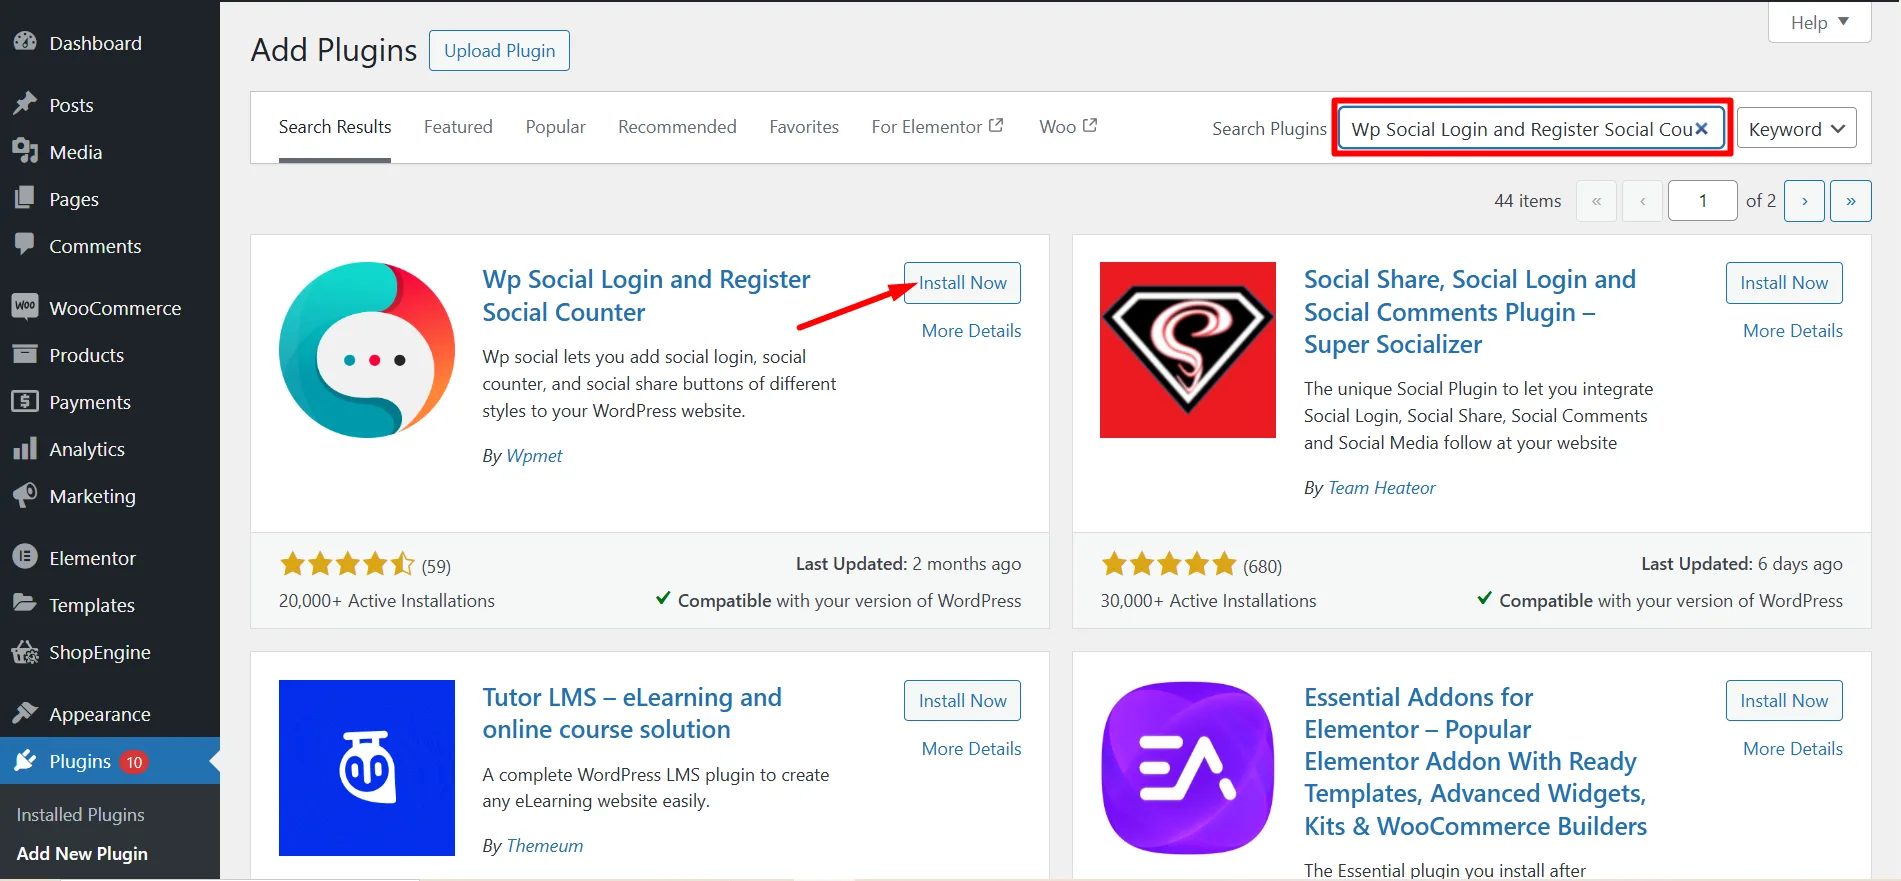Jump to last page of results
The width and height of the screenshot is (1901, 881).
click(x=1851, y=201)
